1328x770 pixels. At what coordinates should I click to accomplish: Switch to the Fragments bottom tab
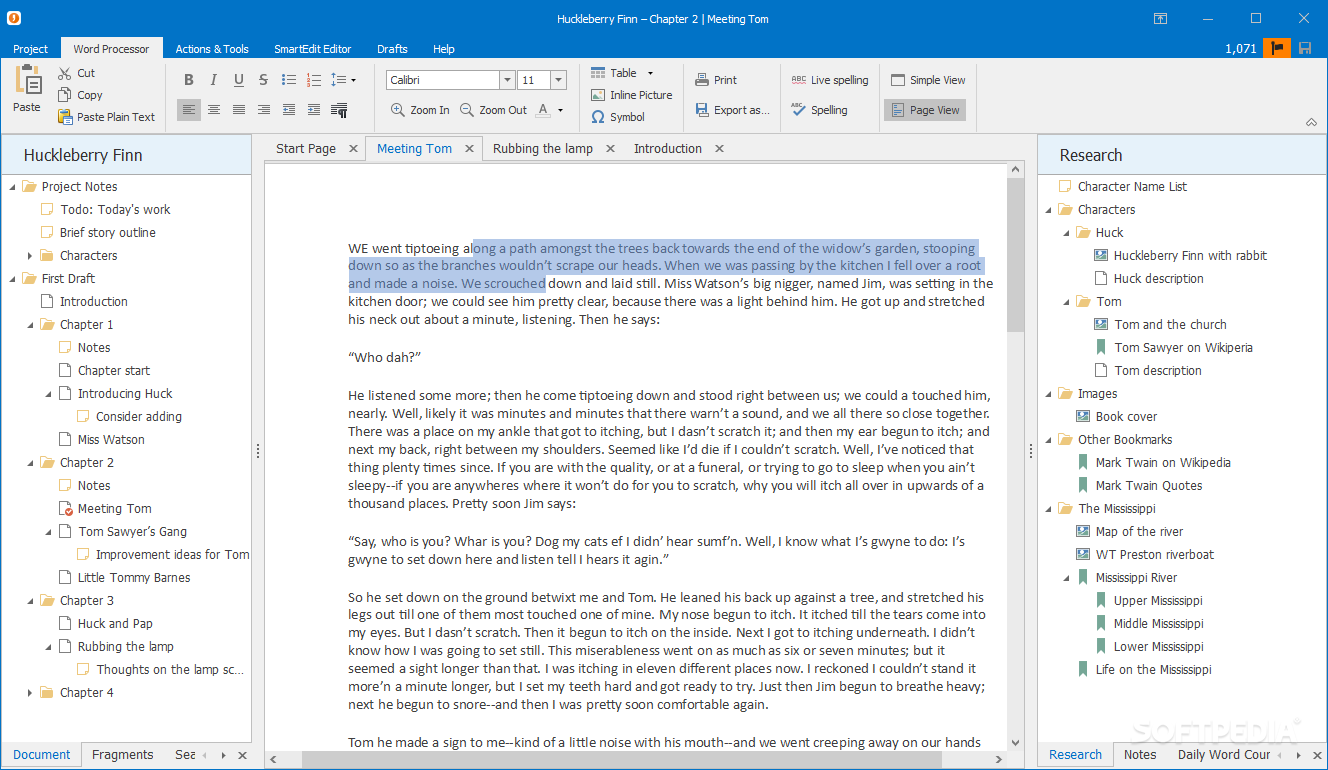pos(122,755)
